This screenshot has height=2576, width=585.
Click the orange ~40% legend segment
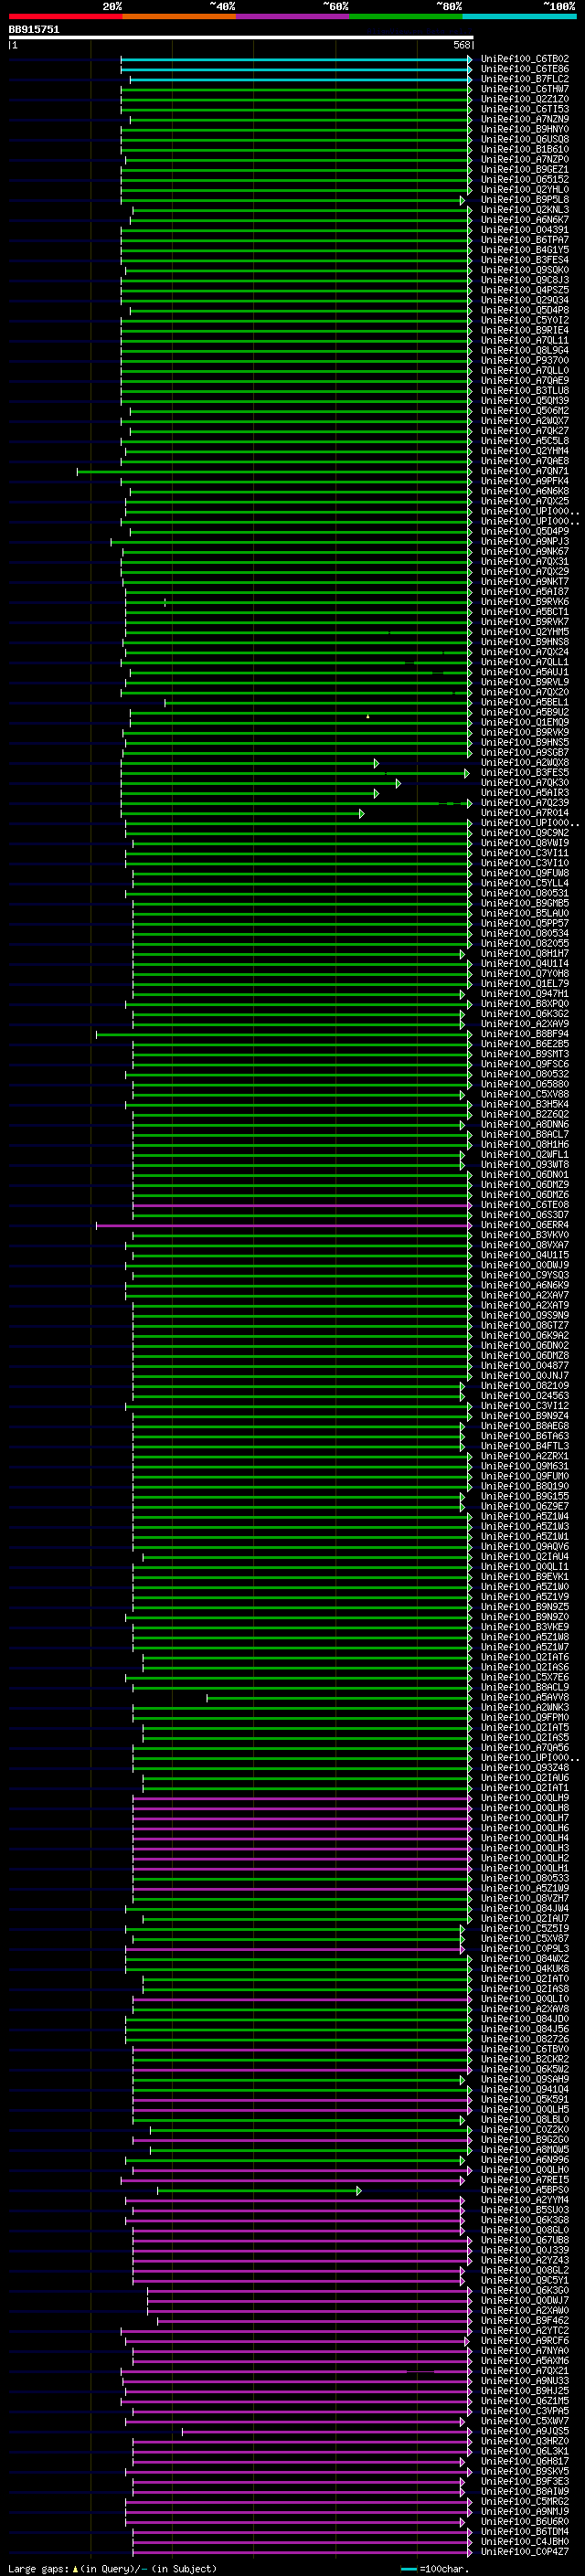(179, 16)
